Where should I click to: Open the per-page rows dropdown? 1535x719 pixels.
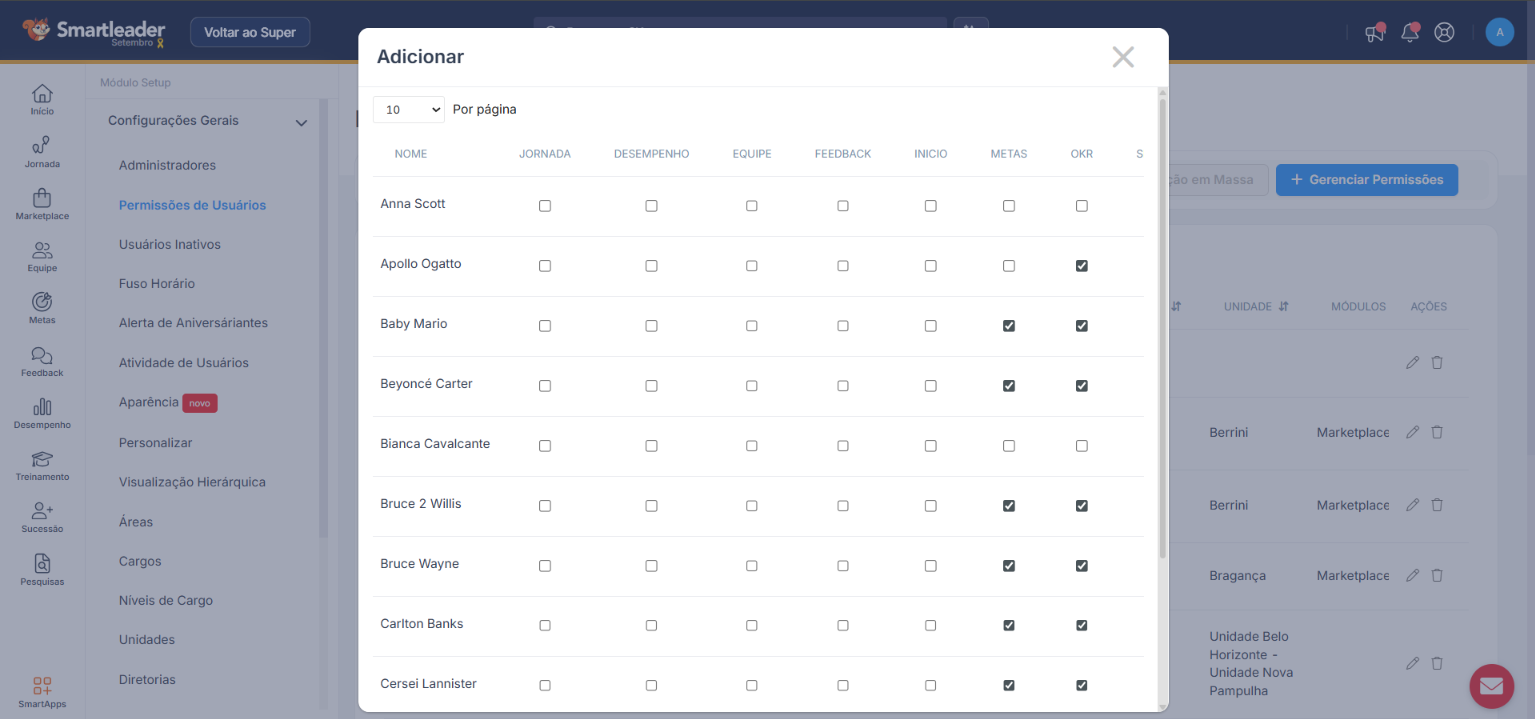(408, 110)
